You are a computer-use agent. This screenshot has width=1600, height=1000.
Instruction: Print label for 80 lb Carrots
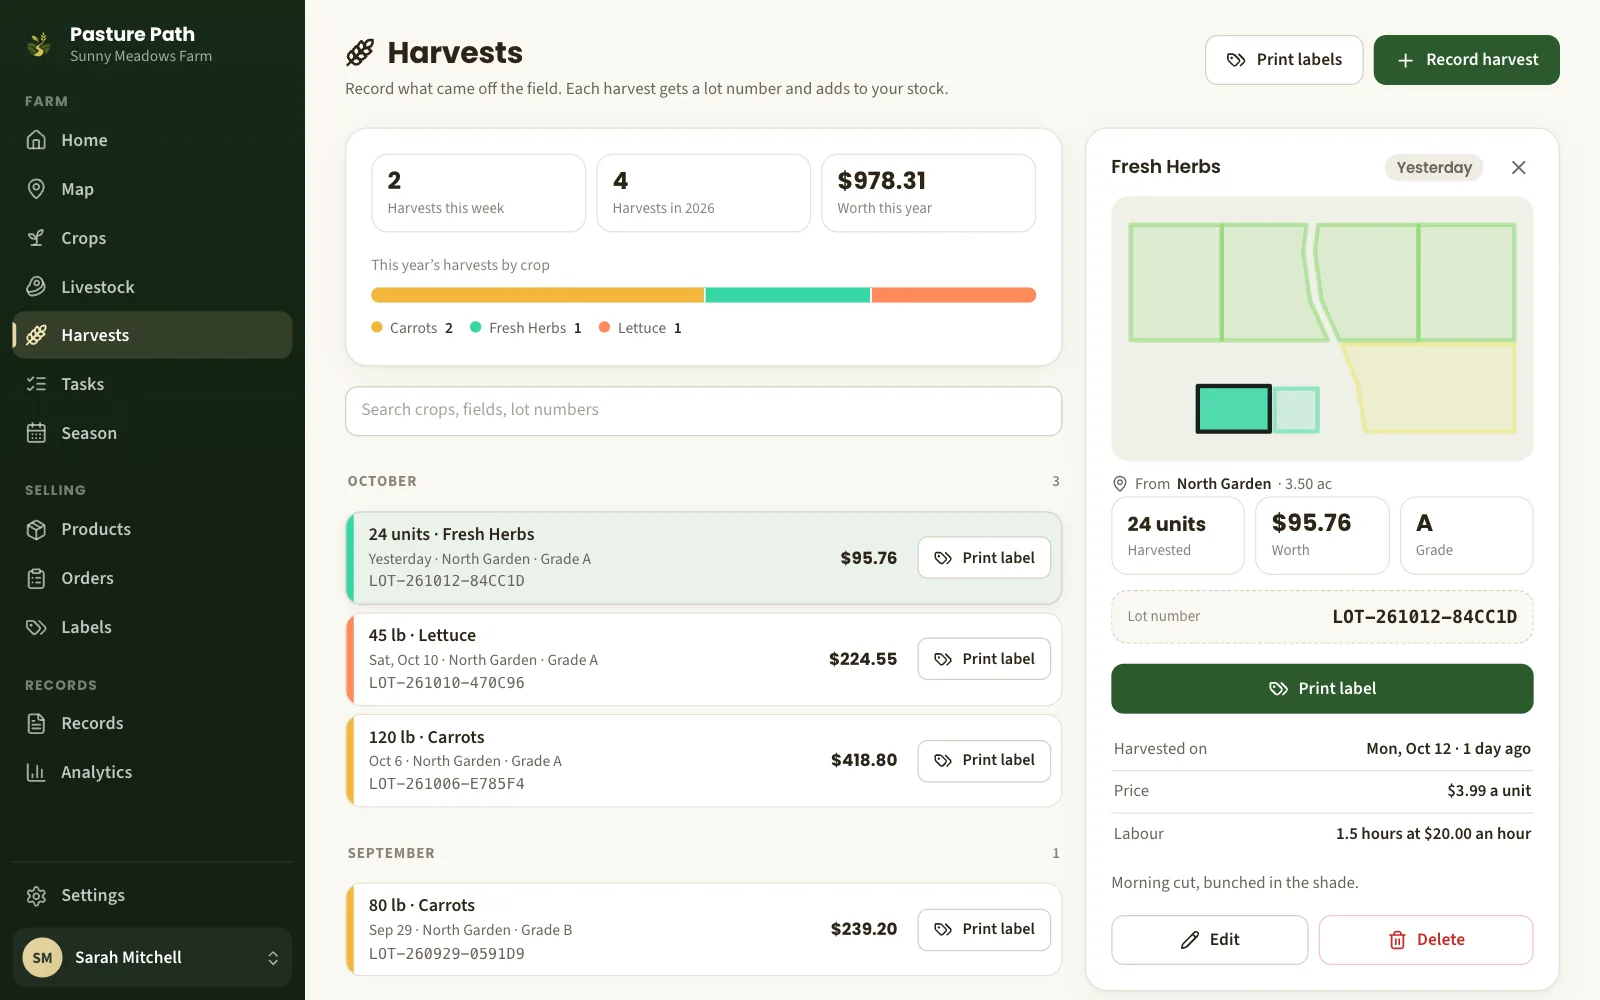(984, 929)
